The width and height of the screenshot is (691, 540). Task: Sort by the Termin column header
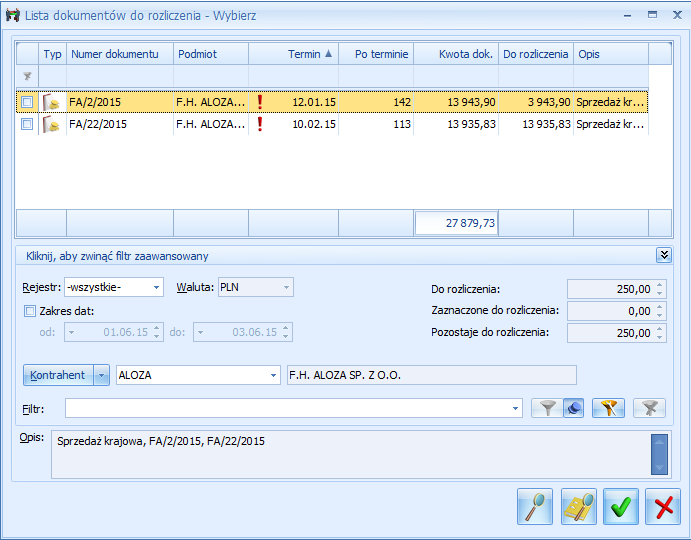tap(293, 54)
